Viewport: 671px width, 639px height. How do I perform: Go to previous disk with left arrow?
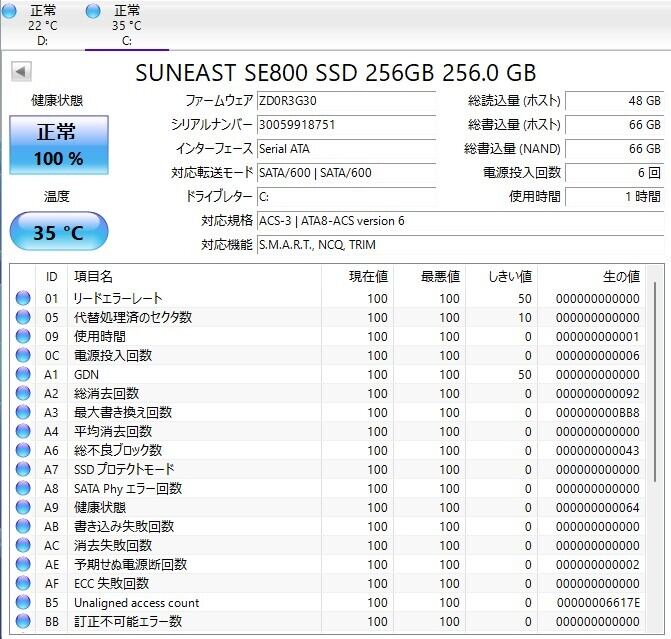[x=21, y=71]
